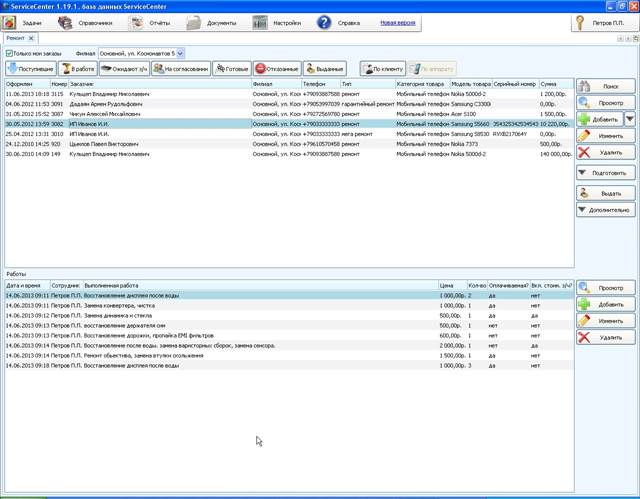
Task: Open the Задачи toolbar section
Action: coord(23,23)
